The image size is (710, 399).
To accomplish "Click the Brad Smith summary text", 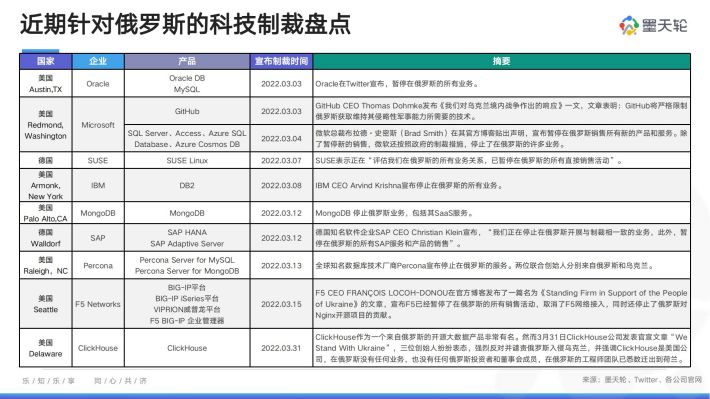I will (x=501, y=139).
